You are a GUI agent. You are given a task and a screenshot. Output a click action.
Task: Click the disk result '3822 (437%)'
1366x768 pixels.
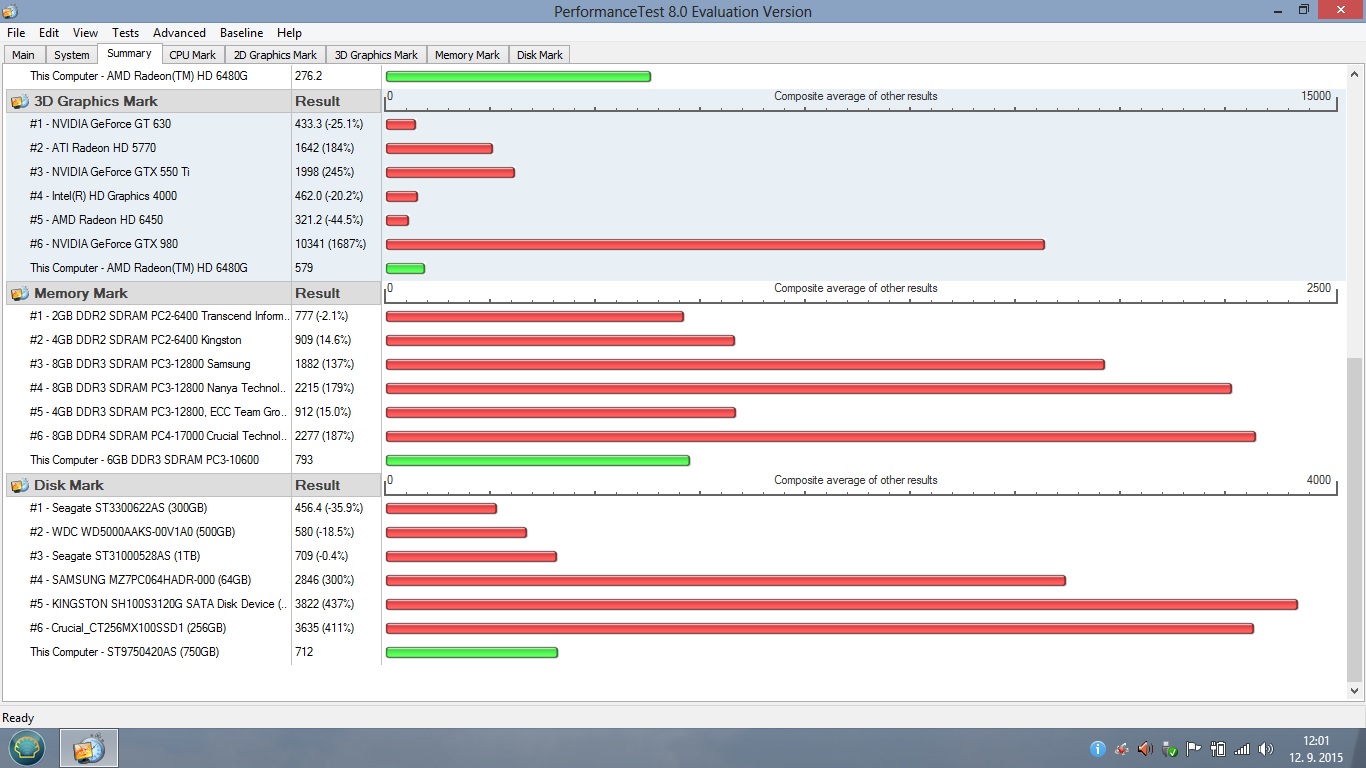pos(324,604)
